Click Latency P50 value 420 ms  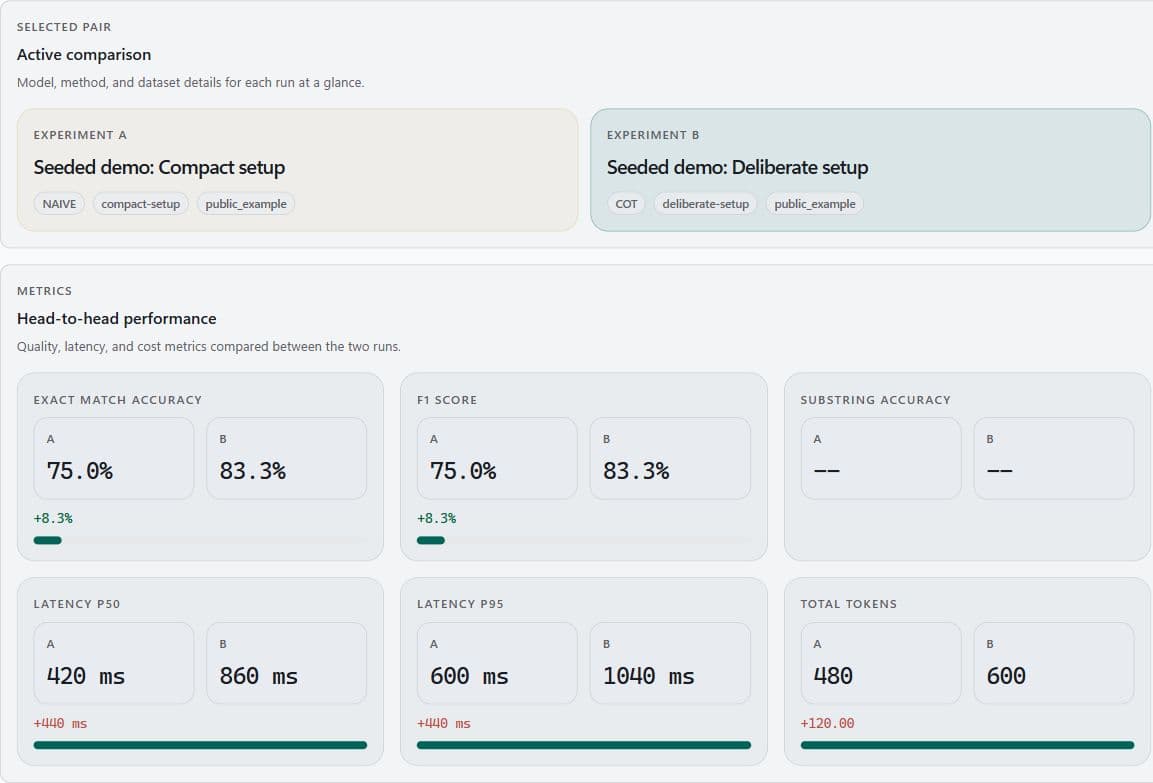tap(86, 676)
